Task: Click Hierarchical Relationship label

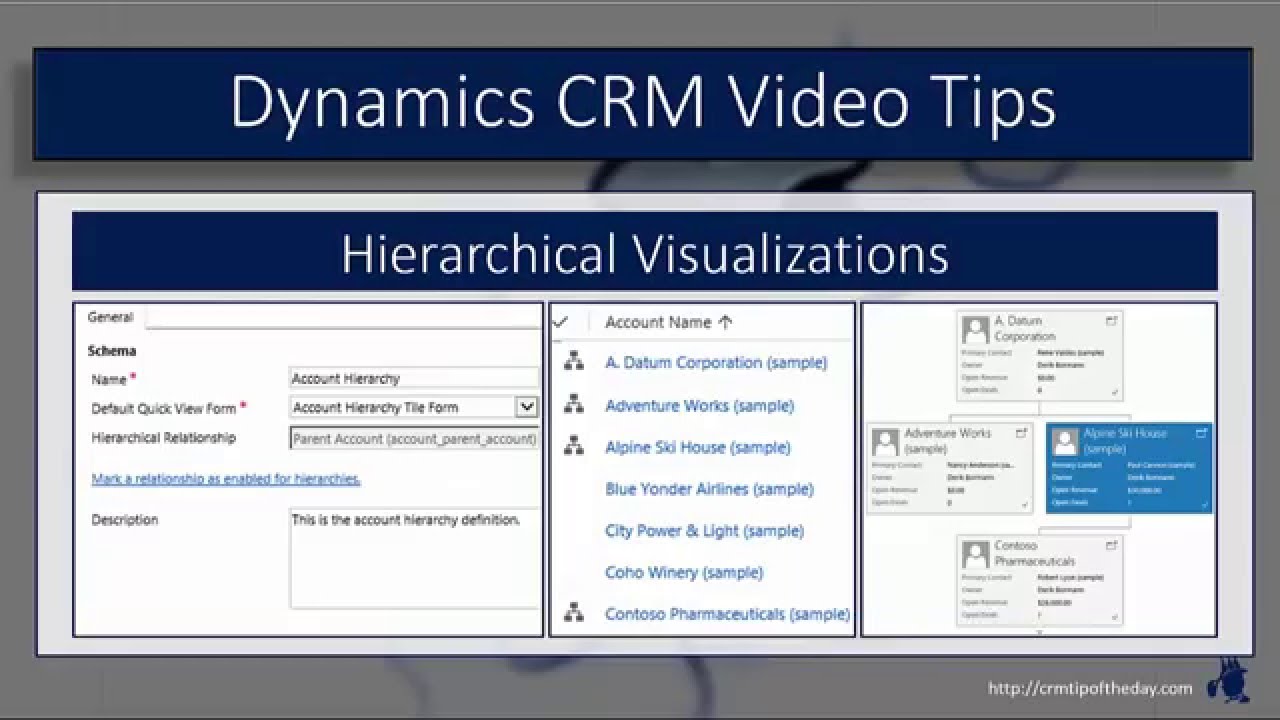Action: point(164,438)
